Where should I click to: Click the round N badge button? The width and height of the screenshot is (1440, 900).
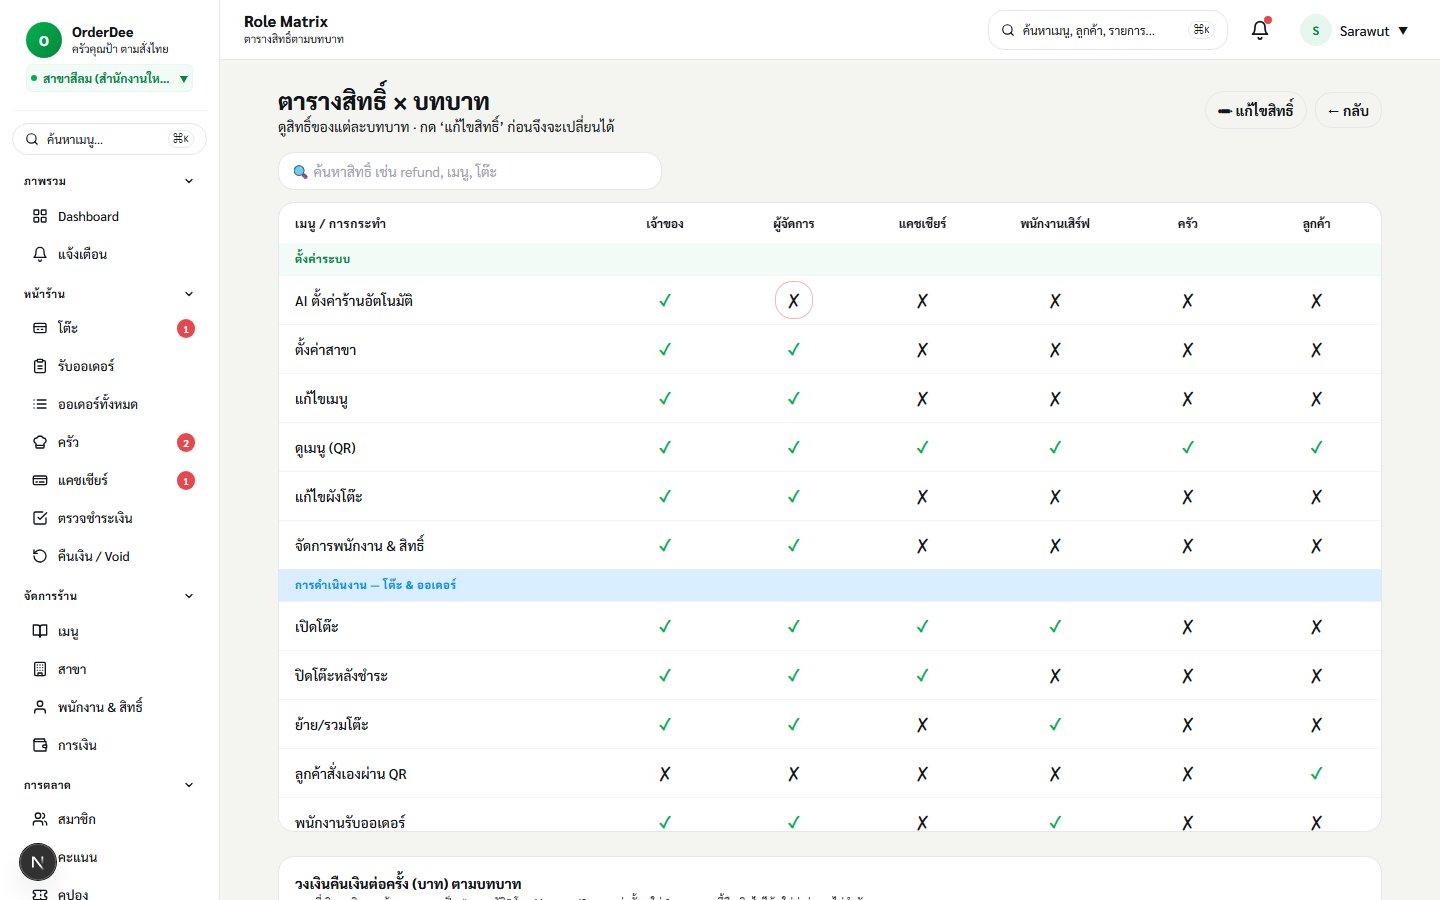(x=37, y=862)
